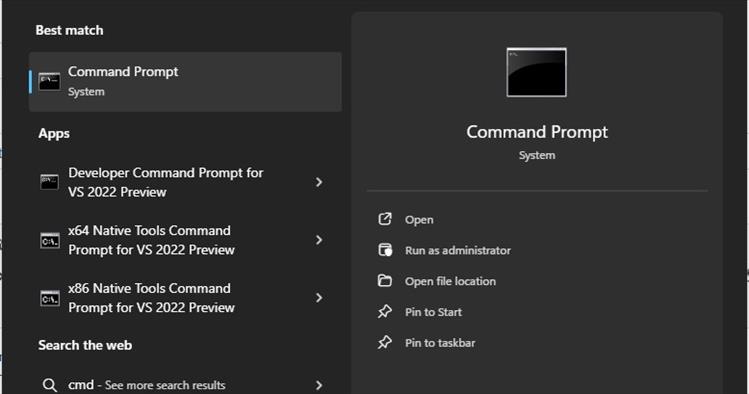
Task: Click the Command Prompt icon in Best match
Action: [x=49, y=82]
